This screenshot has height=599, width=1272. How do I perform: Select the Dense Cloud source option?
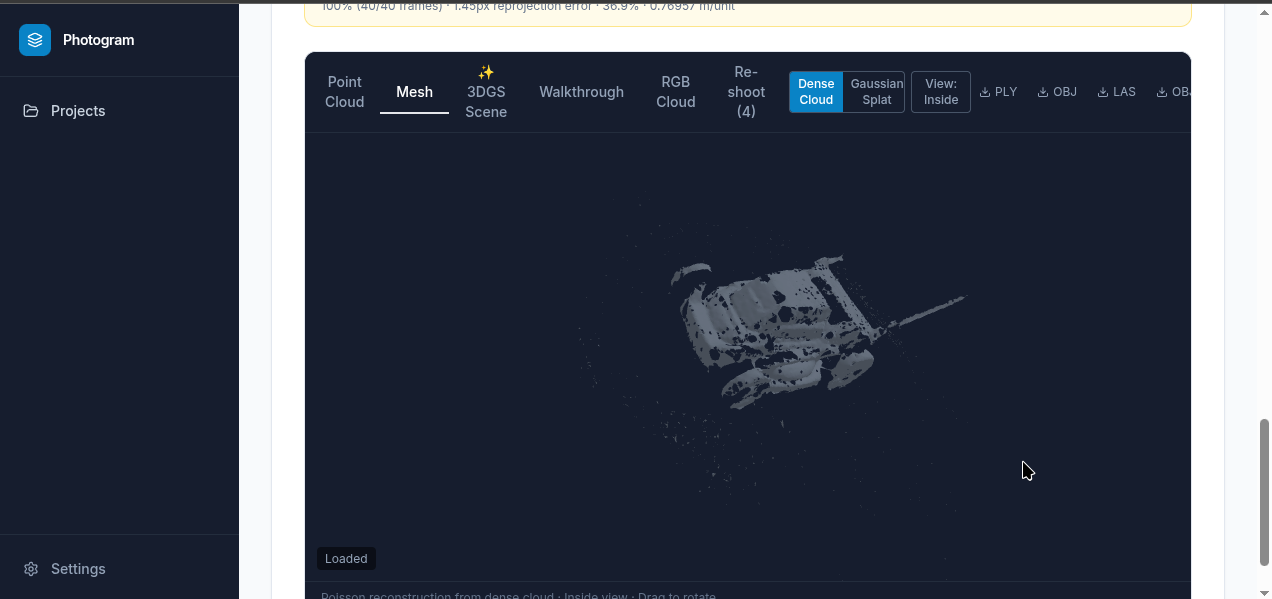point(816,92)
